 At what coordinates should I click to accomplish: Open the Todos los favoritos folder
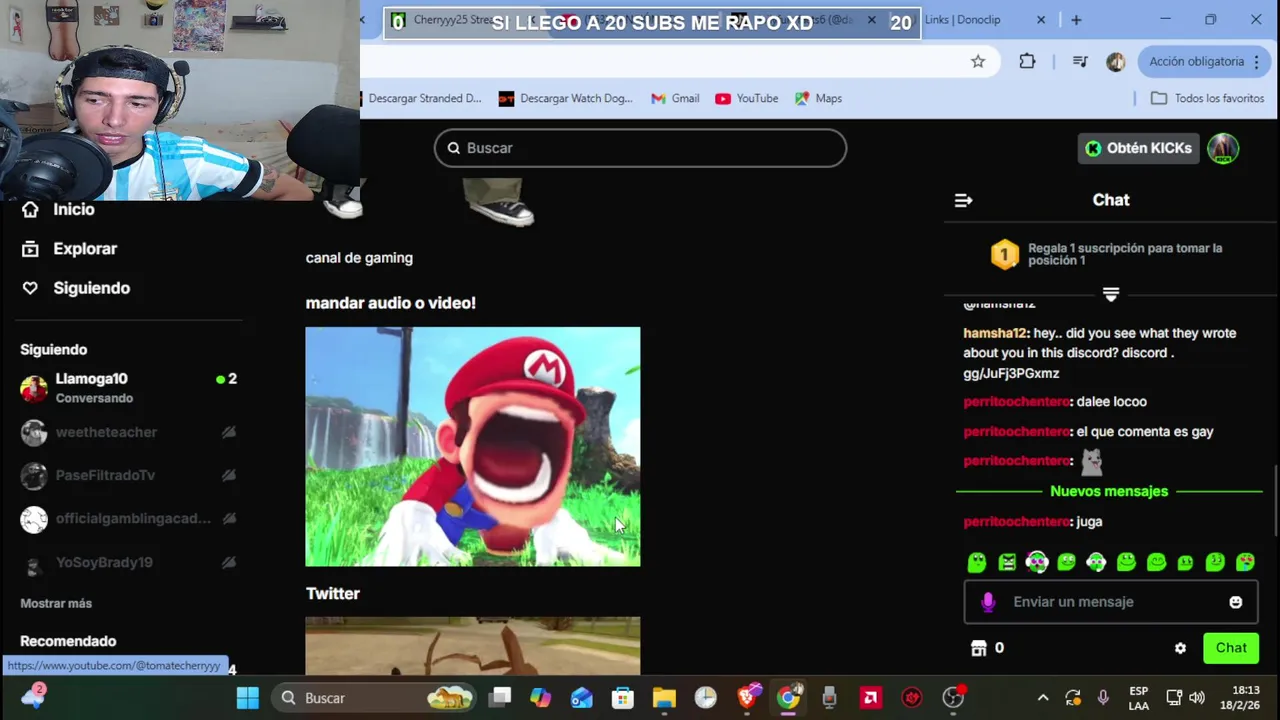pyautogui.click(x=1208, y=98)
